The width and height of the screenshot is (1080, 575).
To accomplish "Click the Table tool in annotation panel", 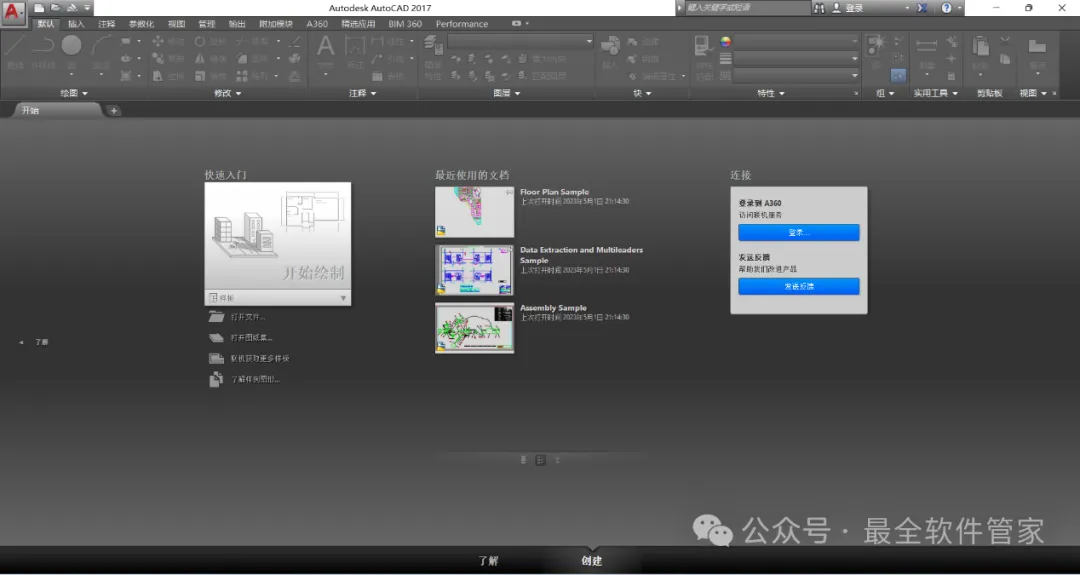I will click(377, 76).
